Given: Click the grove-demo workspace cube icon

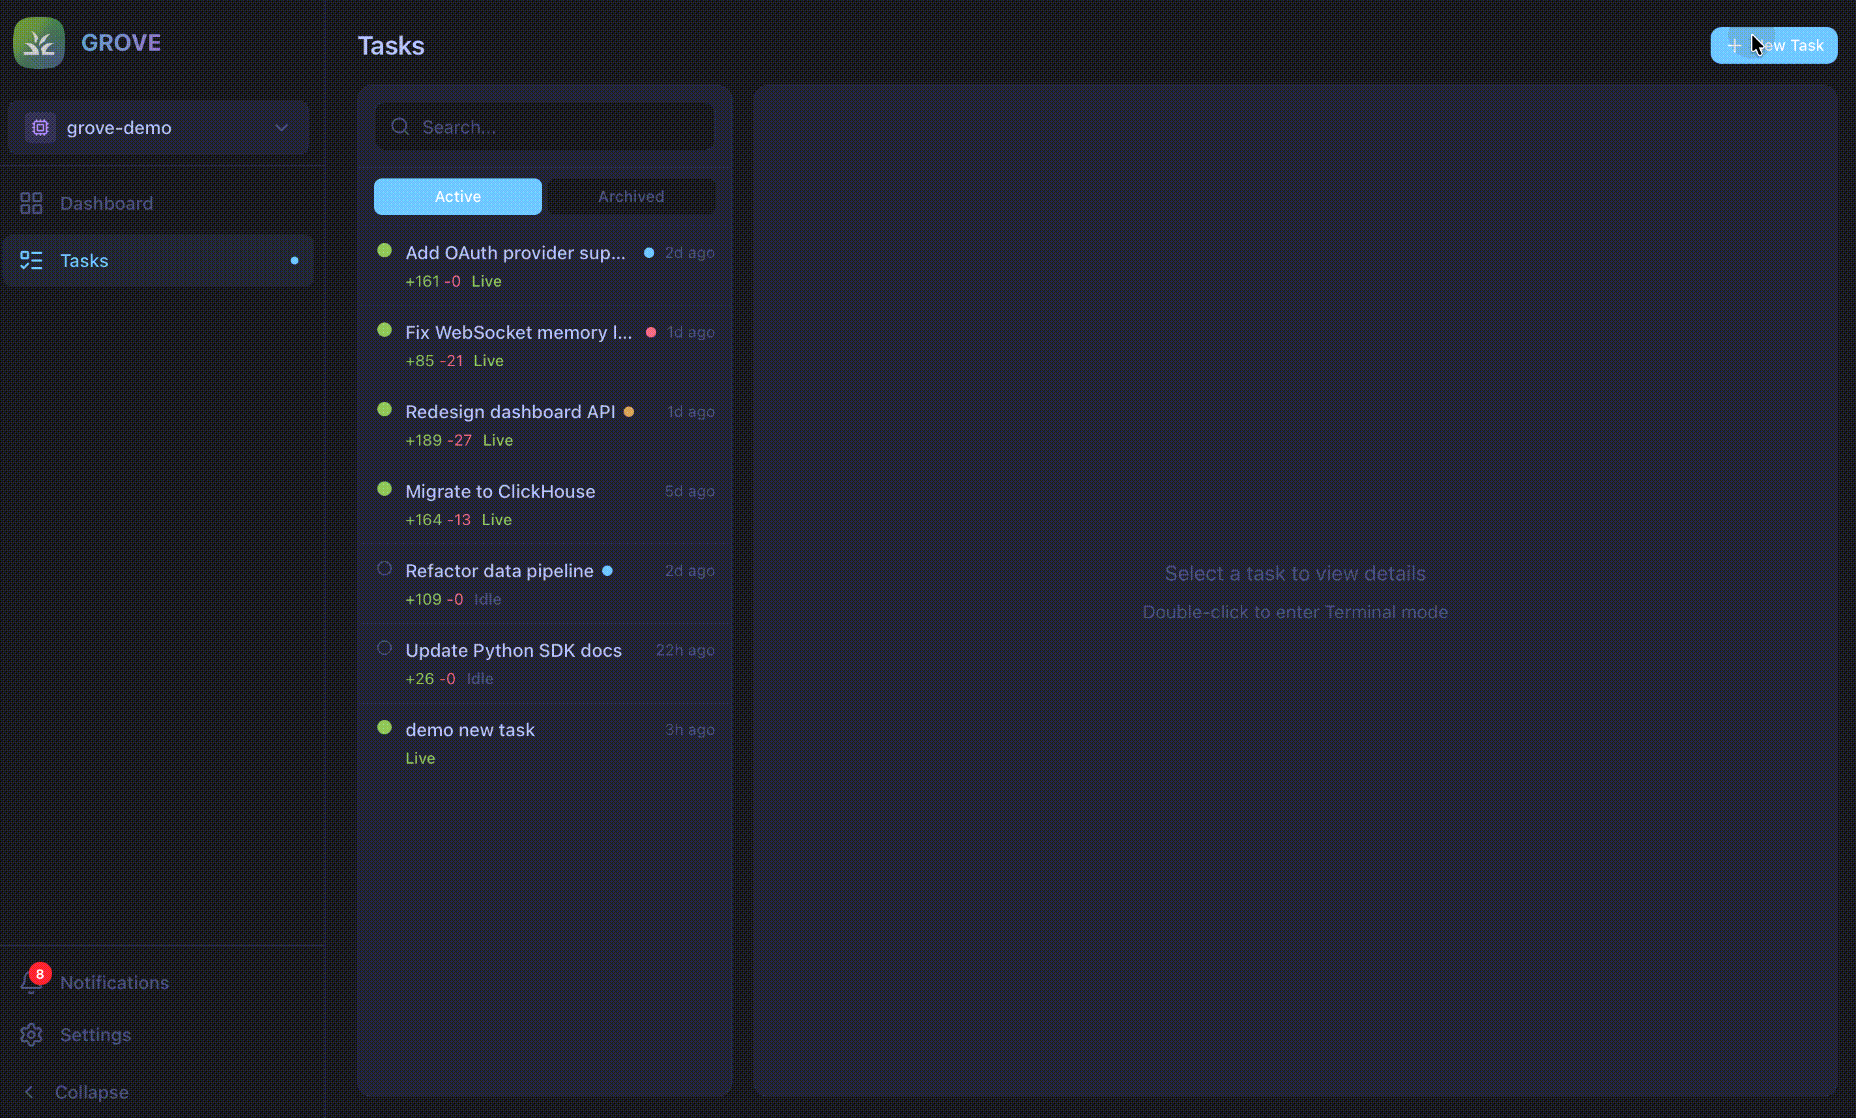Looking at the screenshot, I should 40,127.
